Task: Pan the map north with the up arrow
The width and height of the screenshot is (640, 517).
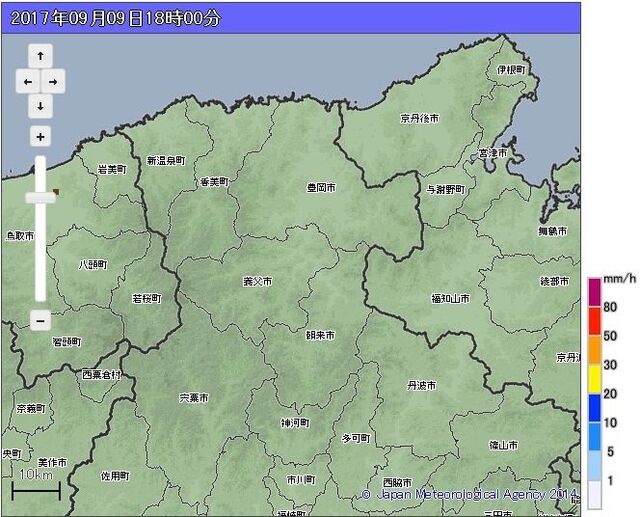Action: pos(40,56)
